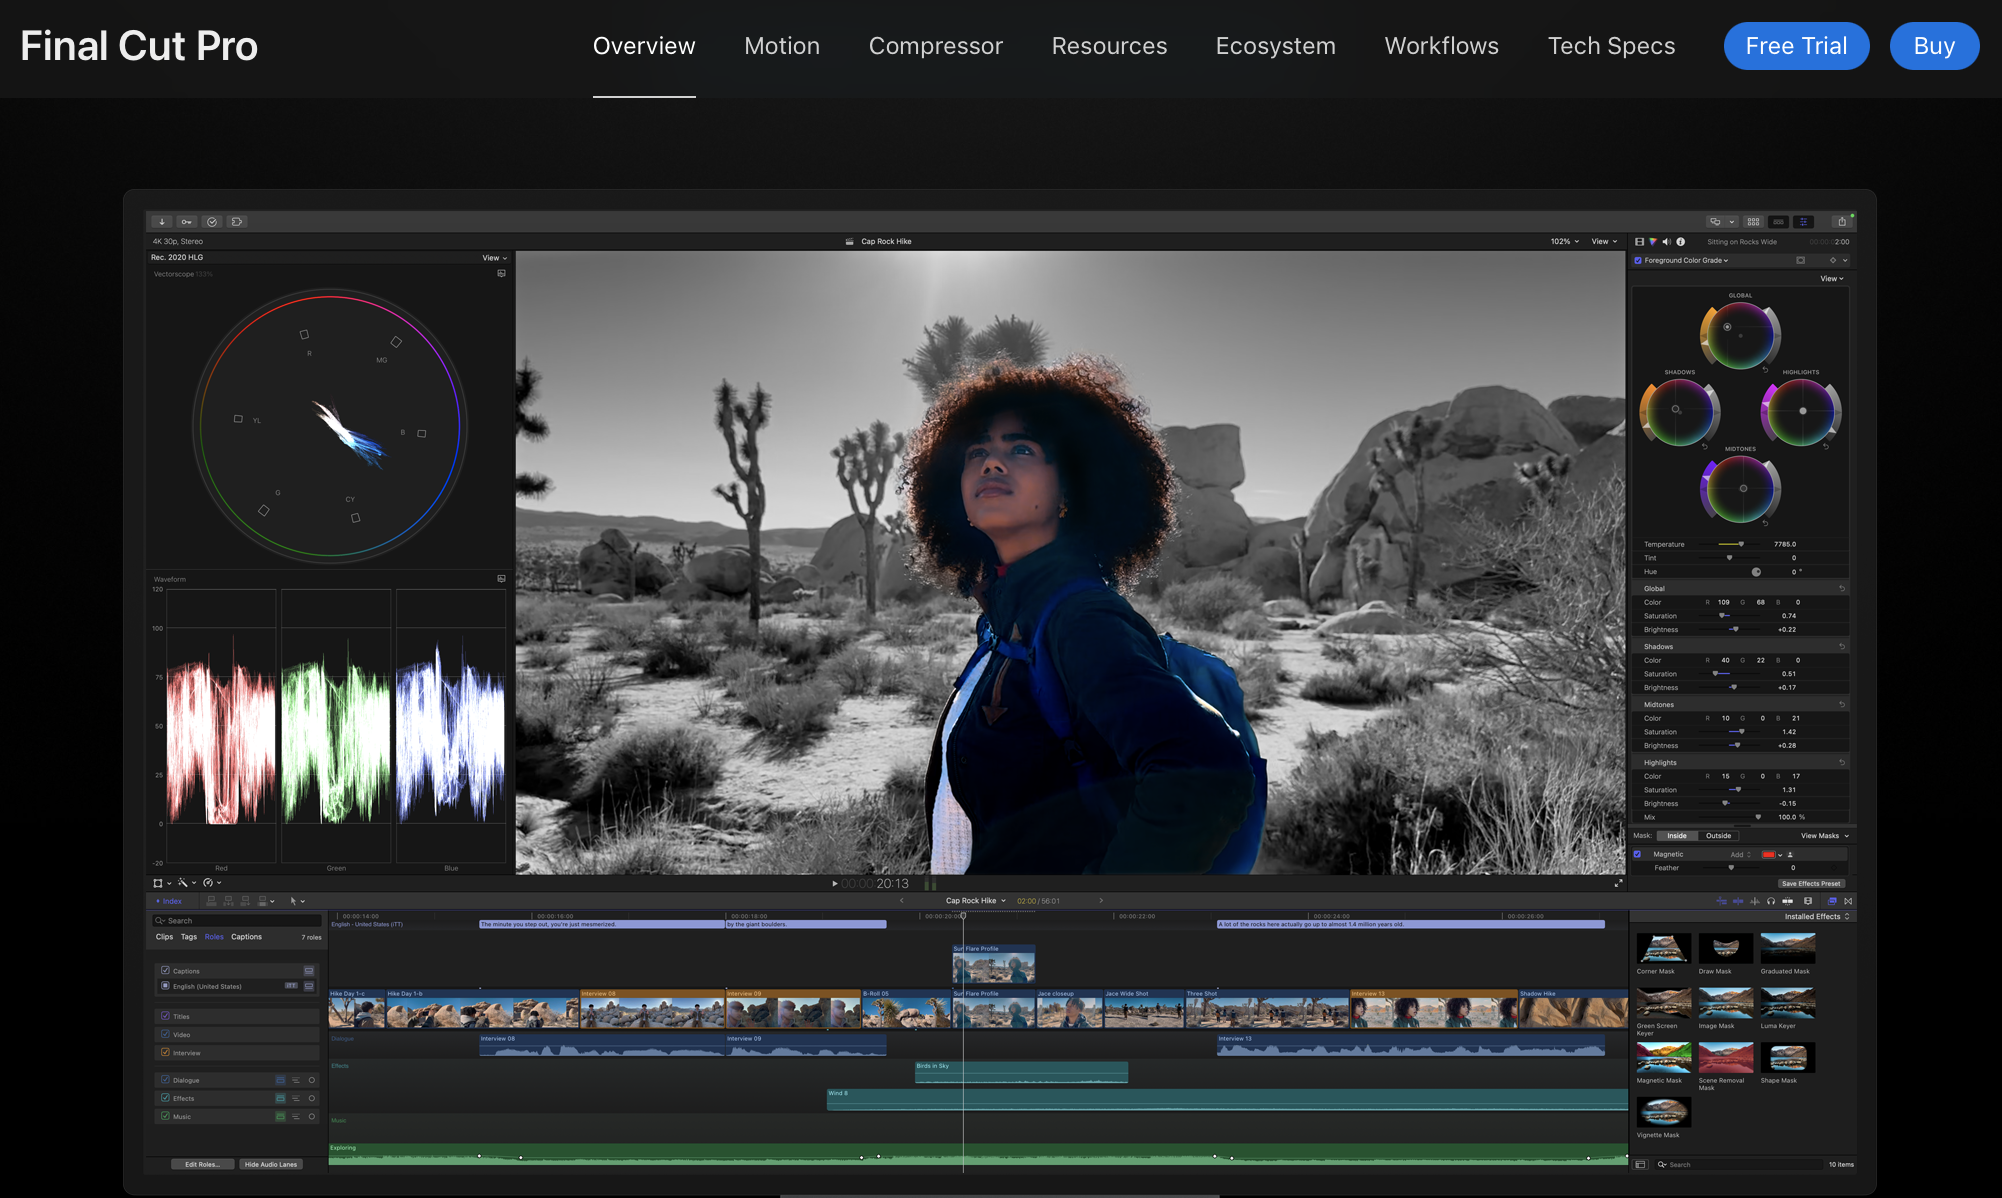Click the import media arrow icon

coord(162,222)
